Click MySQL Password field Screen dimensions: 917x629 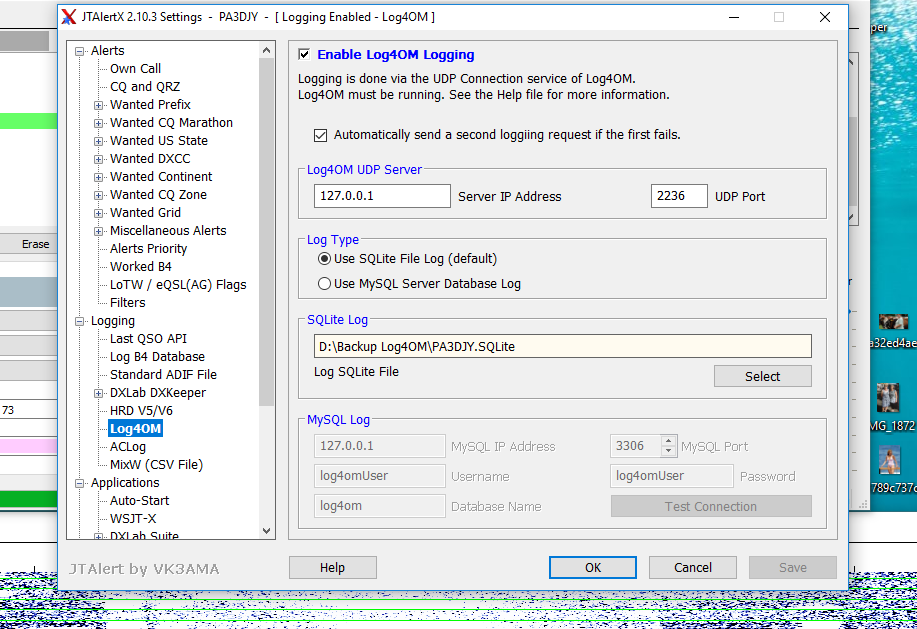[671, 476]
